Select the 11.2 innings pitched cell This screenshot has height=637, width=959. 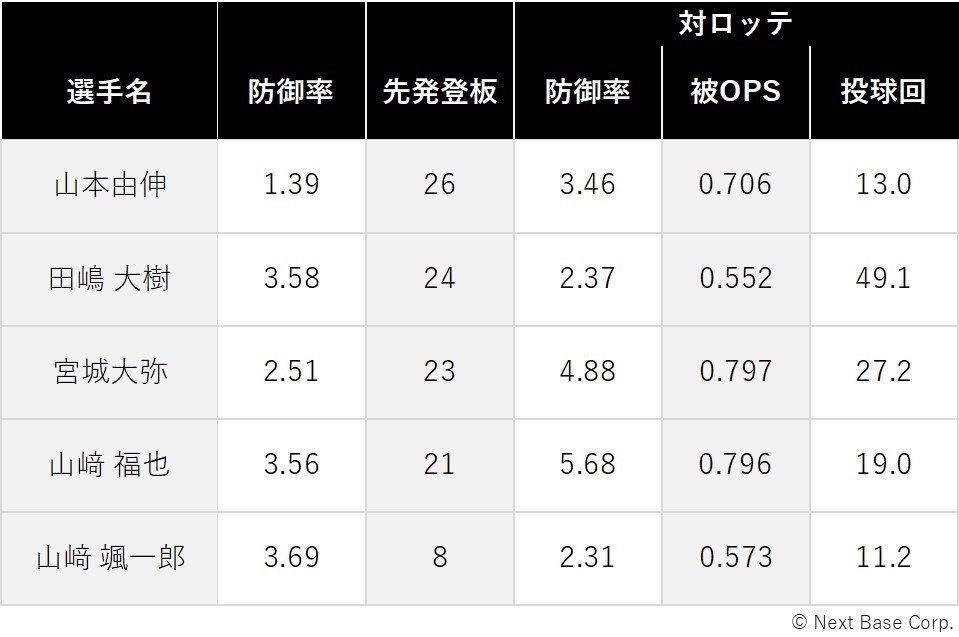pyautogui.click(x=884, y=558)
